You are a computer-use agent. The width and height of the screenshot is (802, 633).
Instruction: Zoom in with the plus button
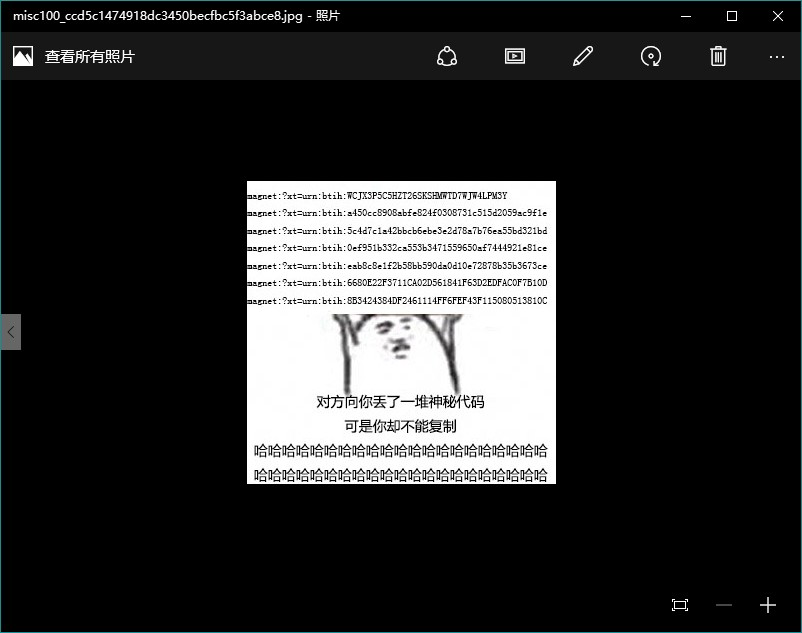coord(768,605)
